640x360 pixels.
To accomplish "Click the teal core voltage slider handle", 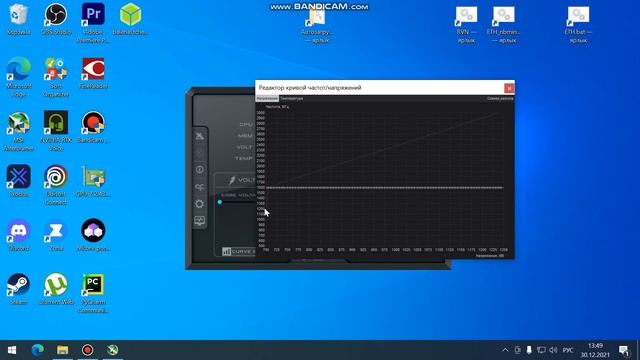I will coord(220,202).
